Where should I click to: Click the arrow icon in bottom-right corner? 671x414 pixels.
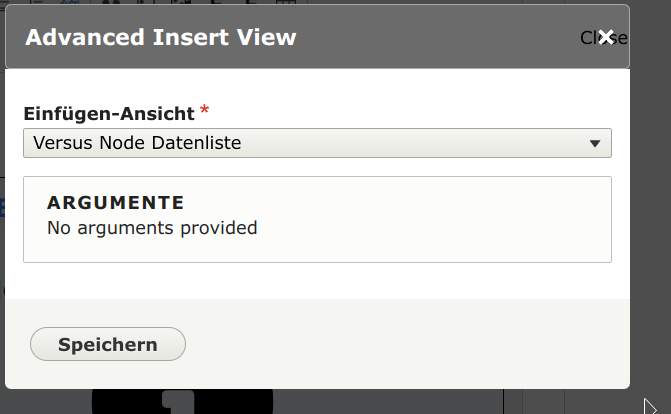pyautogui.click(x=650, y=406)
